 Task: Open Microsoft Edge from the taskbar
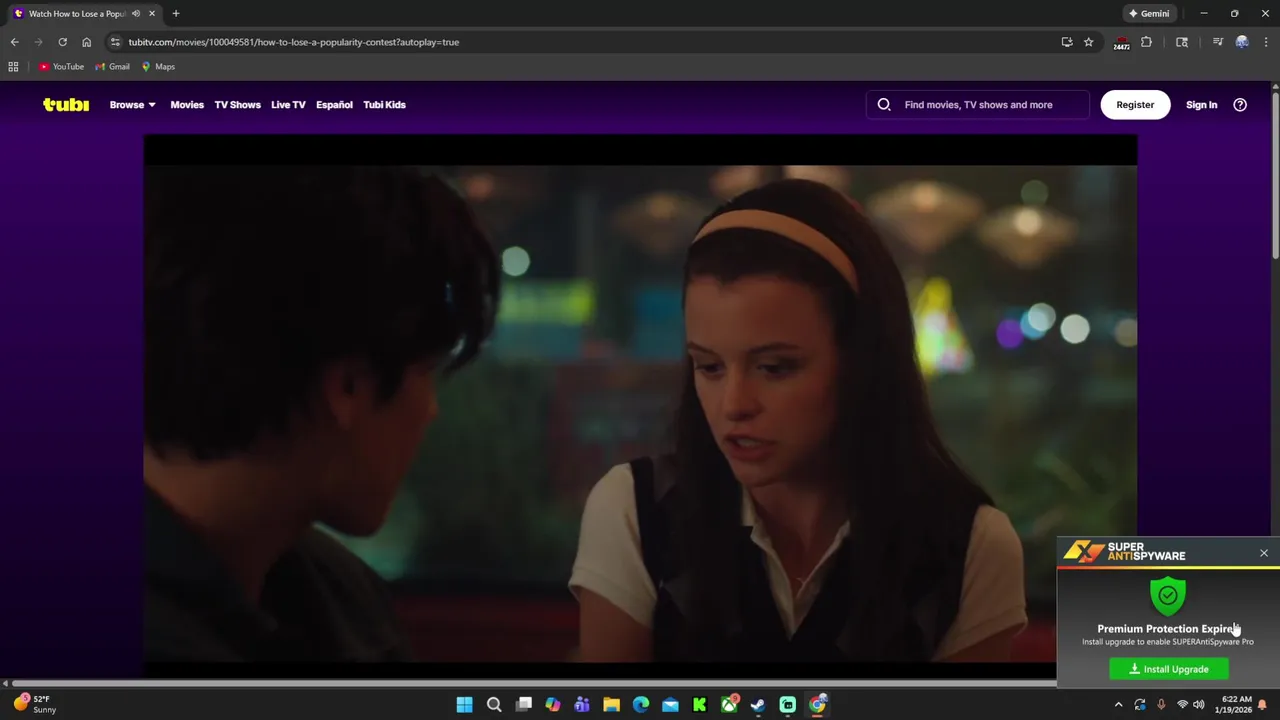(641, 705)
